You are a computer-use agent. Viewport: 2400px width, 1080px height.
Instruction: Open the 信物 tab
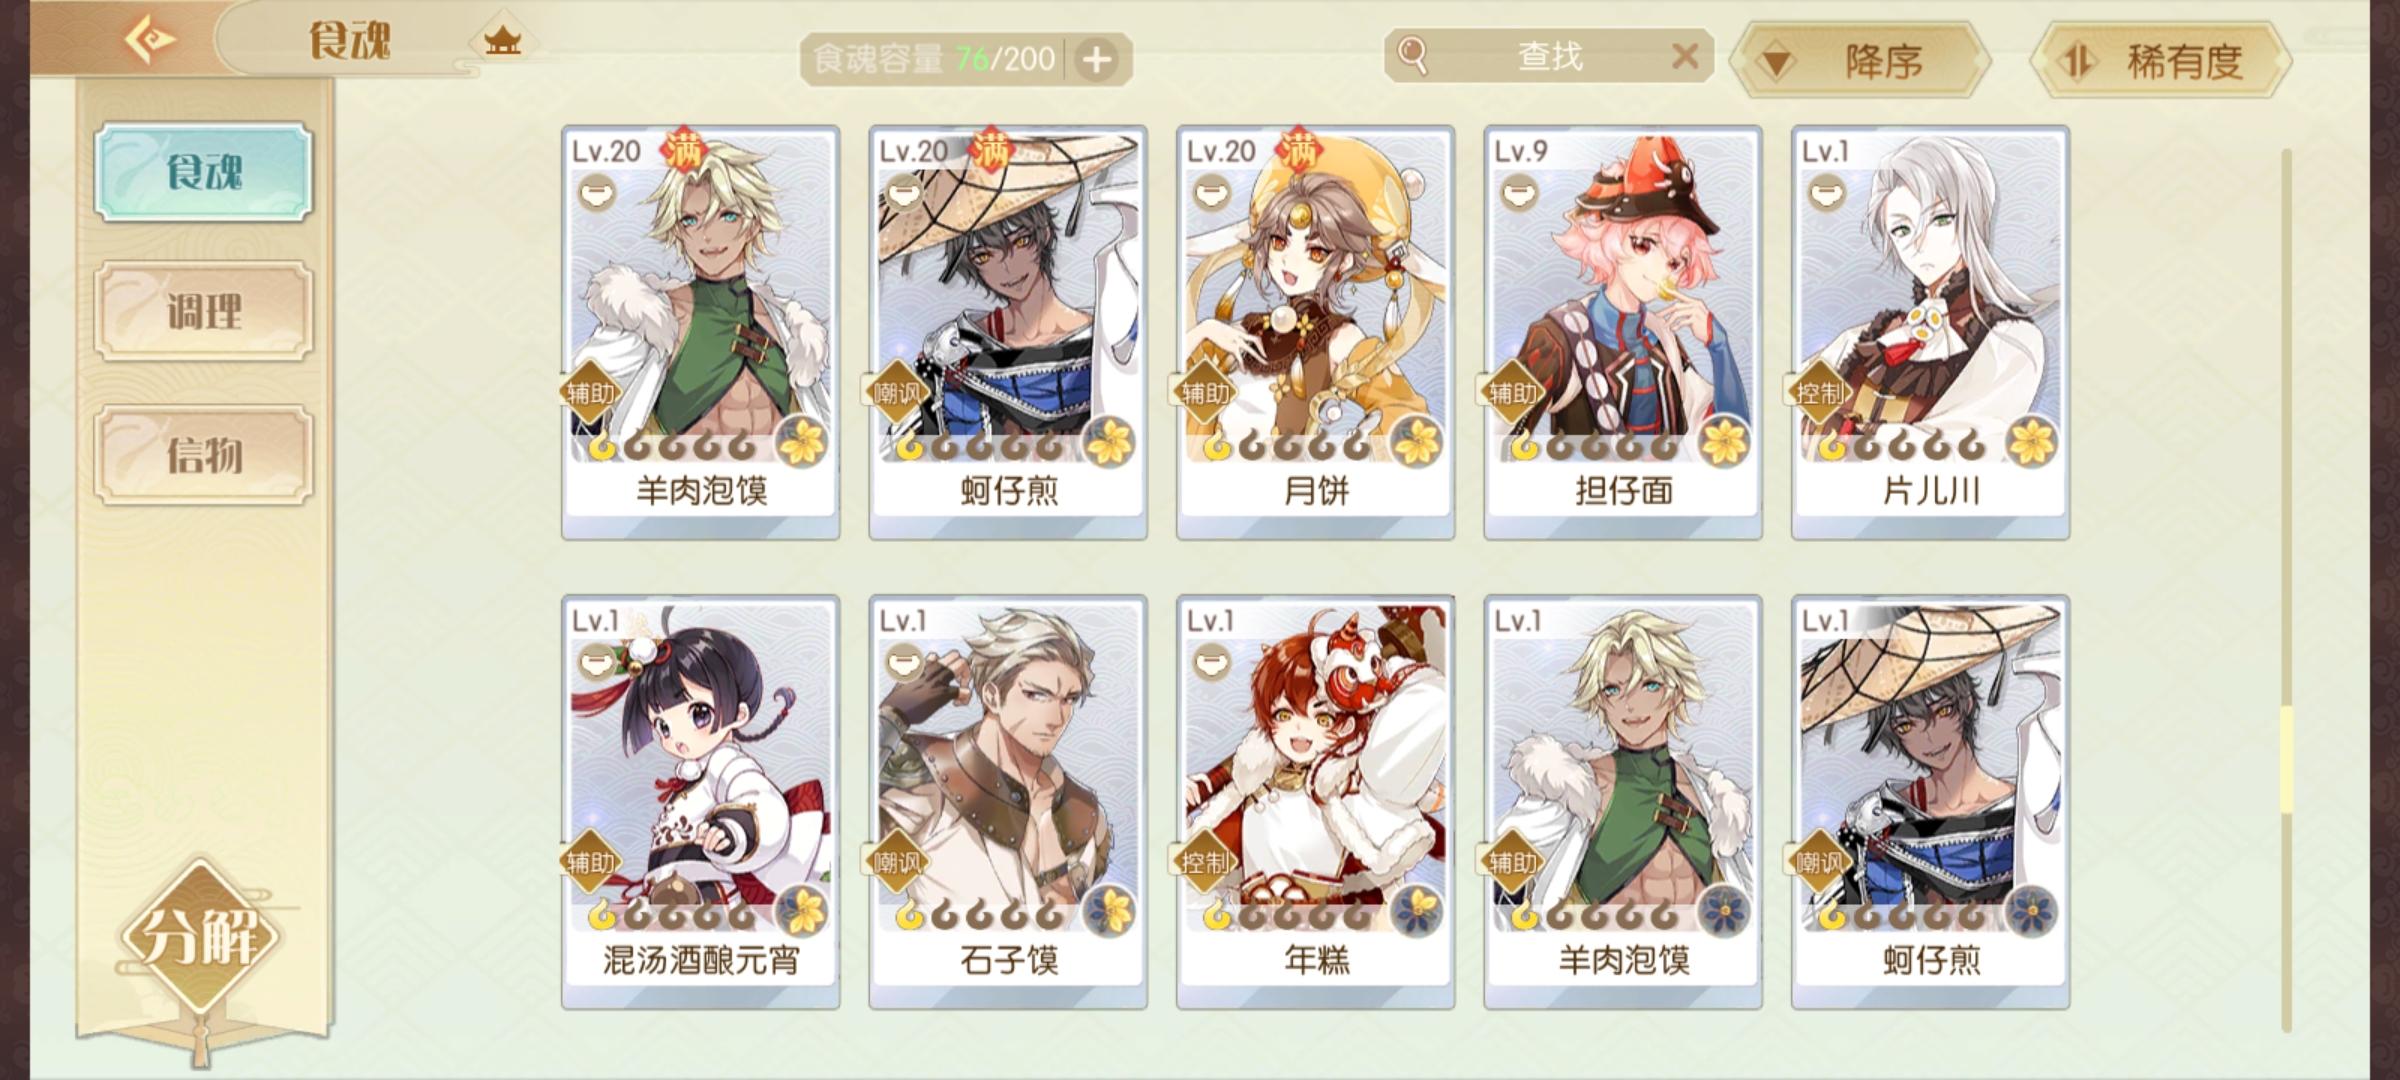click(x=204, y=455)
